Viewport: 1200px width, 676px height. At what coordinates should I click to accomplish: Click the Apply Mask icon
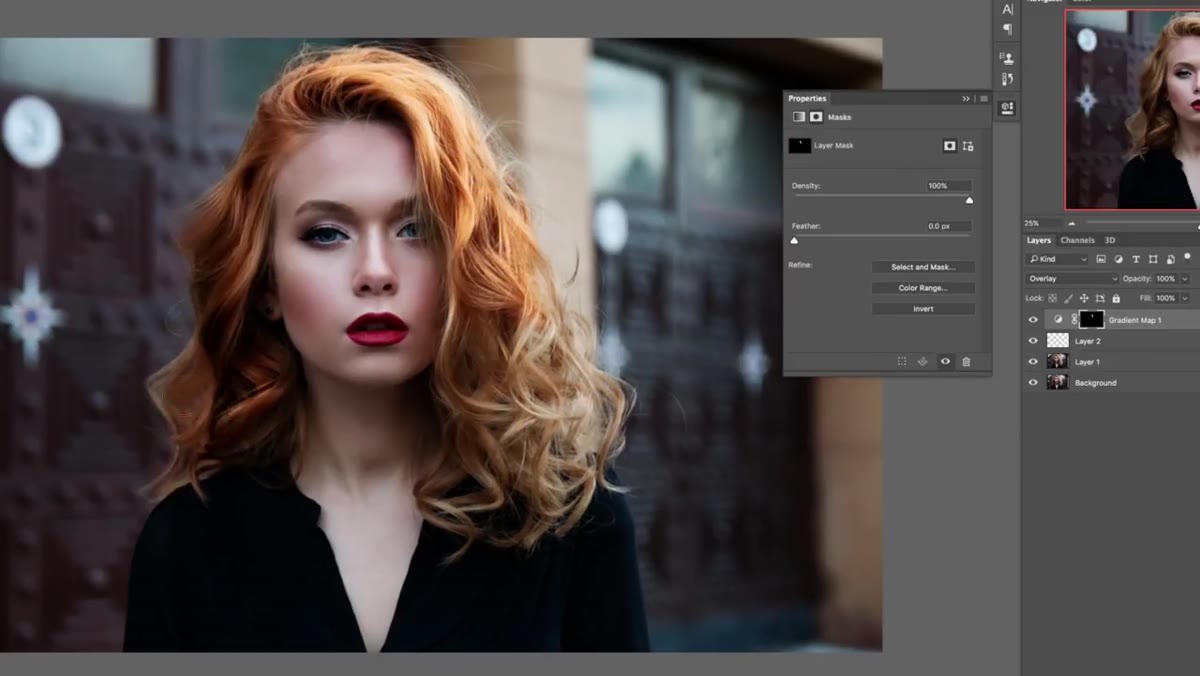pos(923,361)
